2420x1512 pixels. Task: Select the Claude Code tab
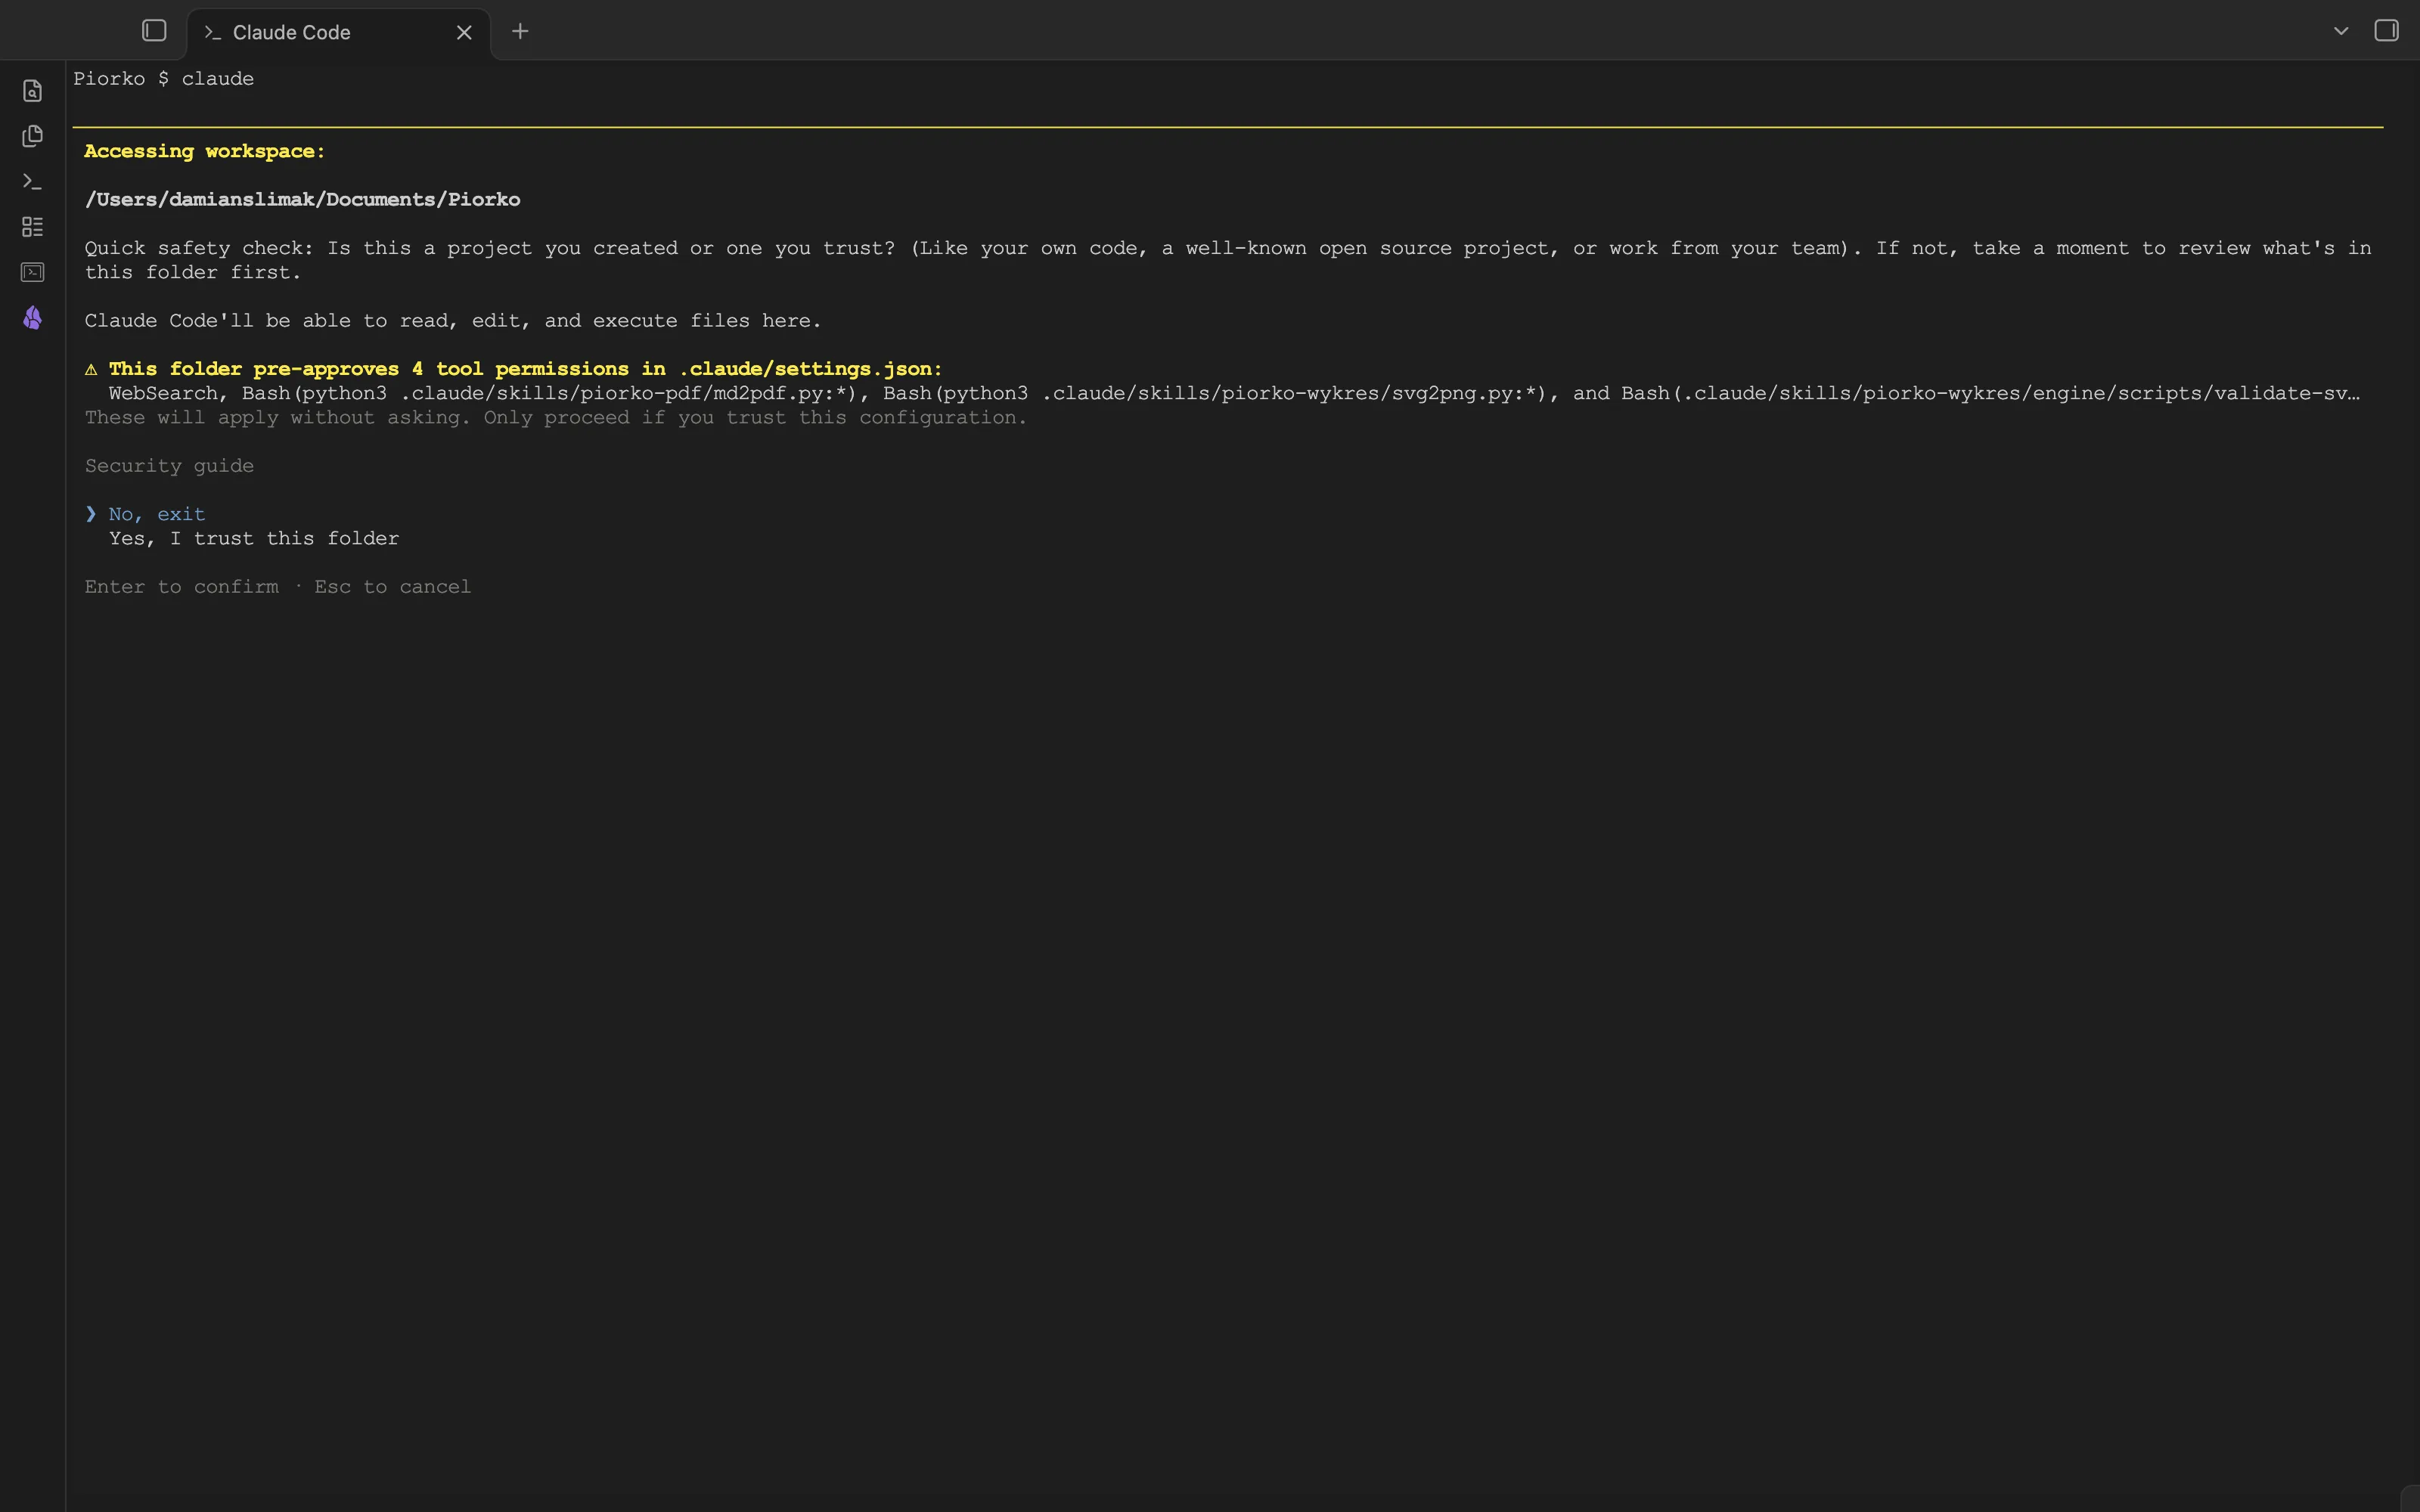click(338, 33)
